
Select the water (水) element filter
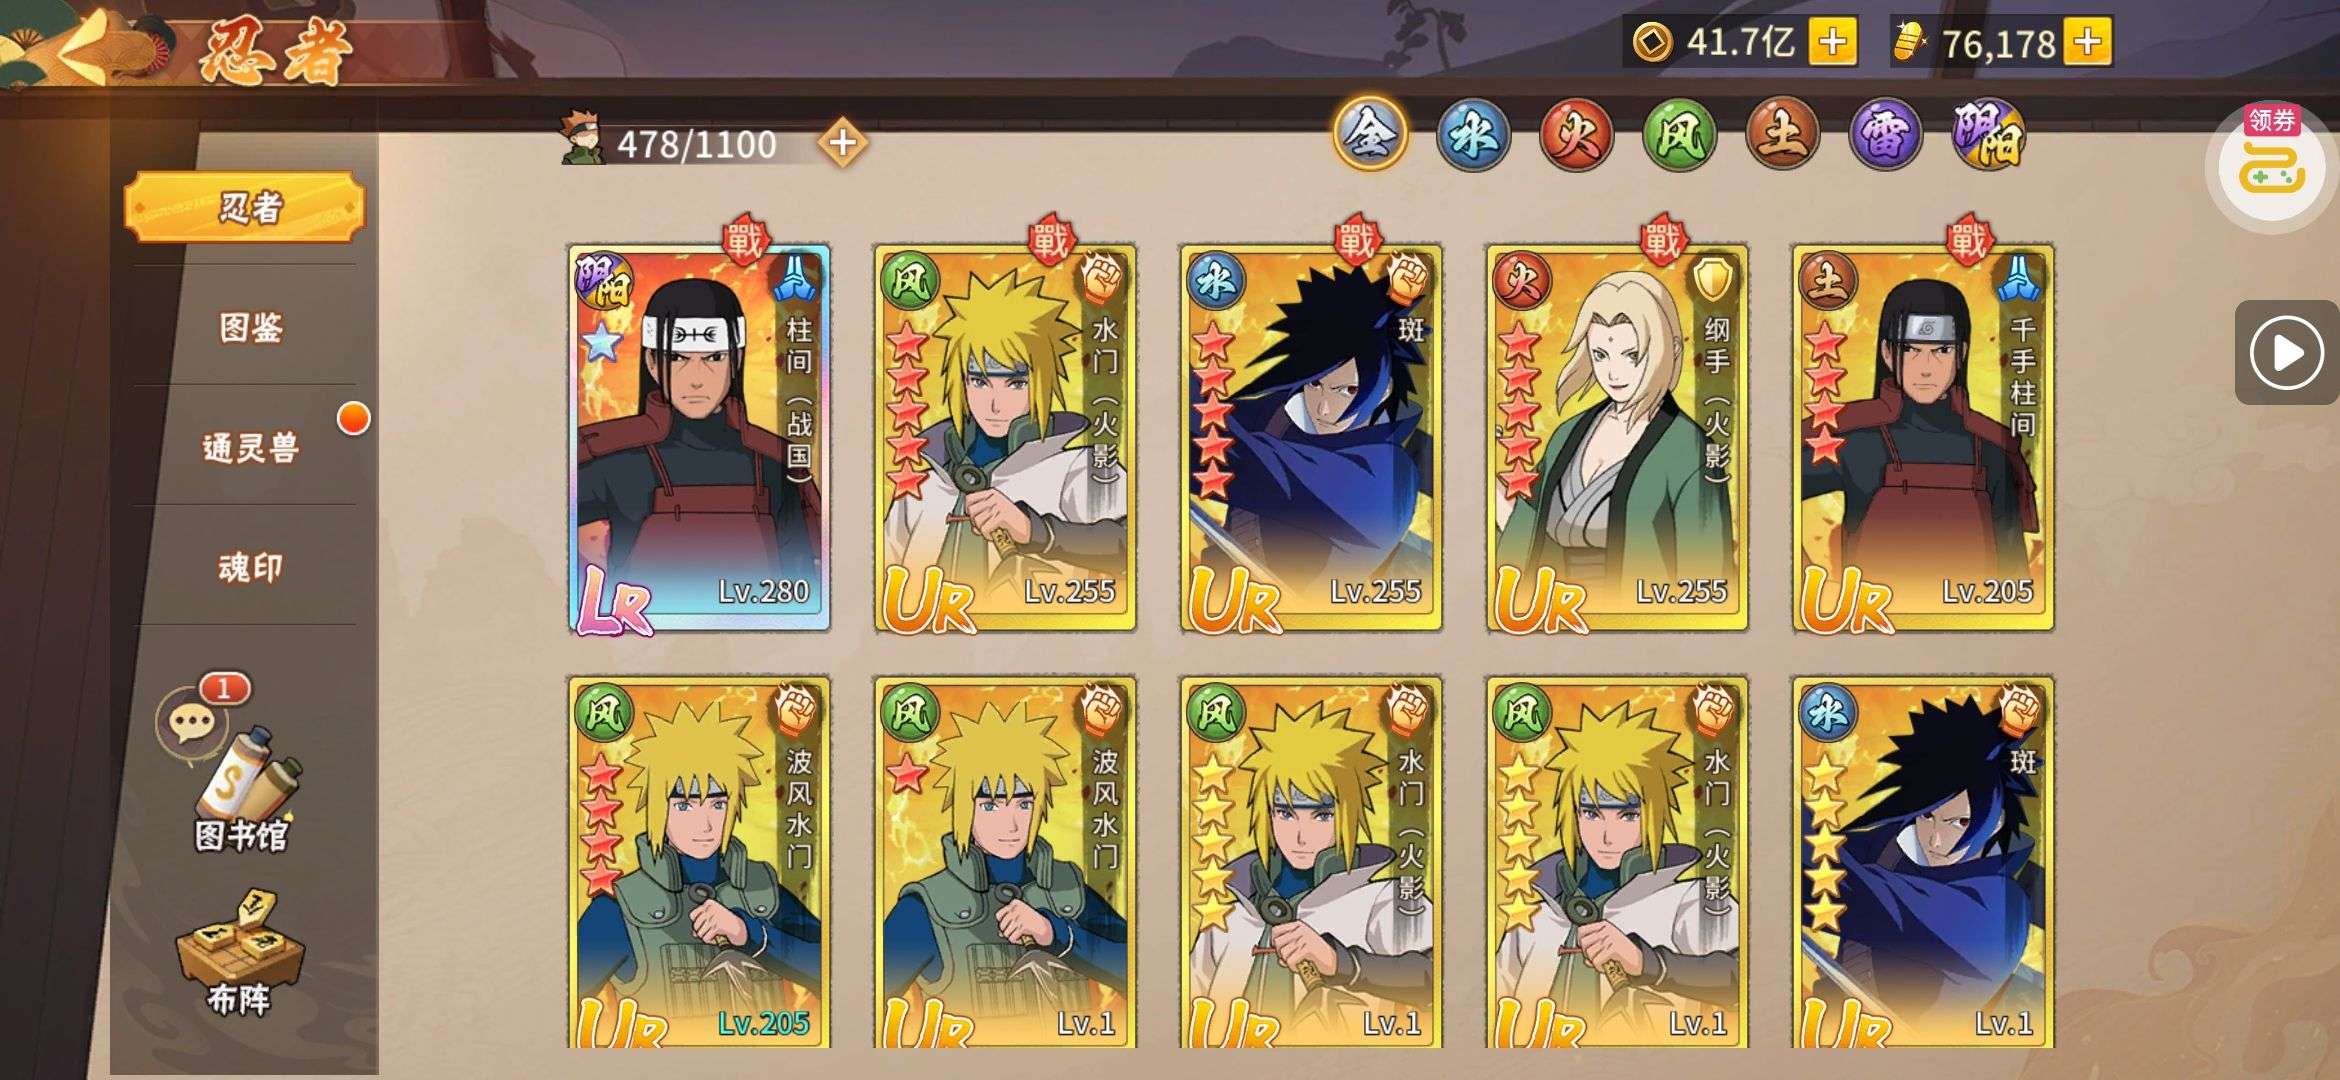coord(1473,136)
